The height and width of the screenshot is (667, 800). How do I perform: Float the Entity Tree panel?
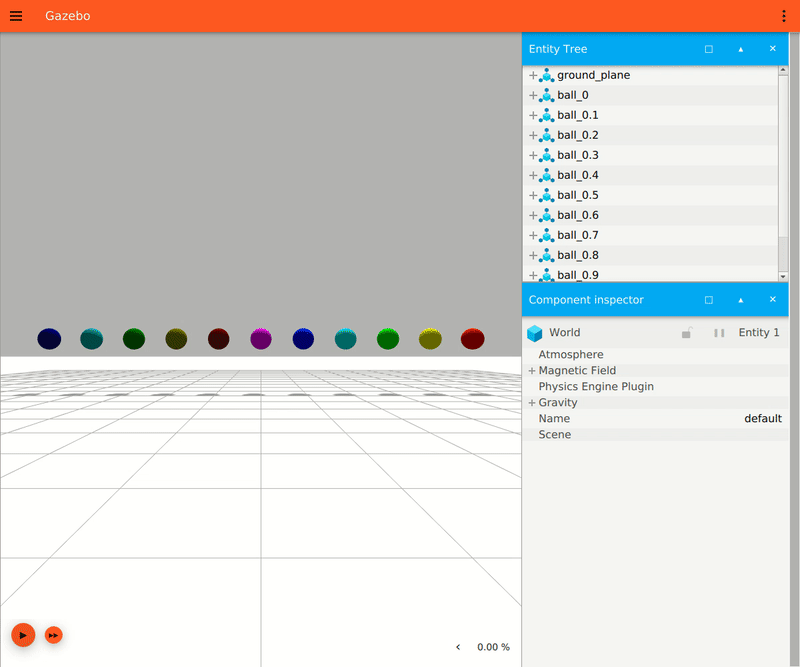click(709, 49)
